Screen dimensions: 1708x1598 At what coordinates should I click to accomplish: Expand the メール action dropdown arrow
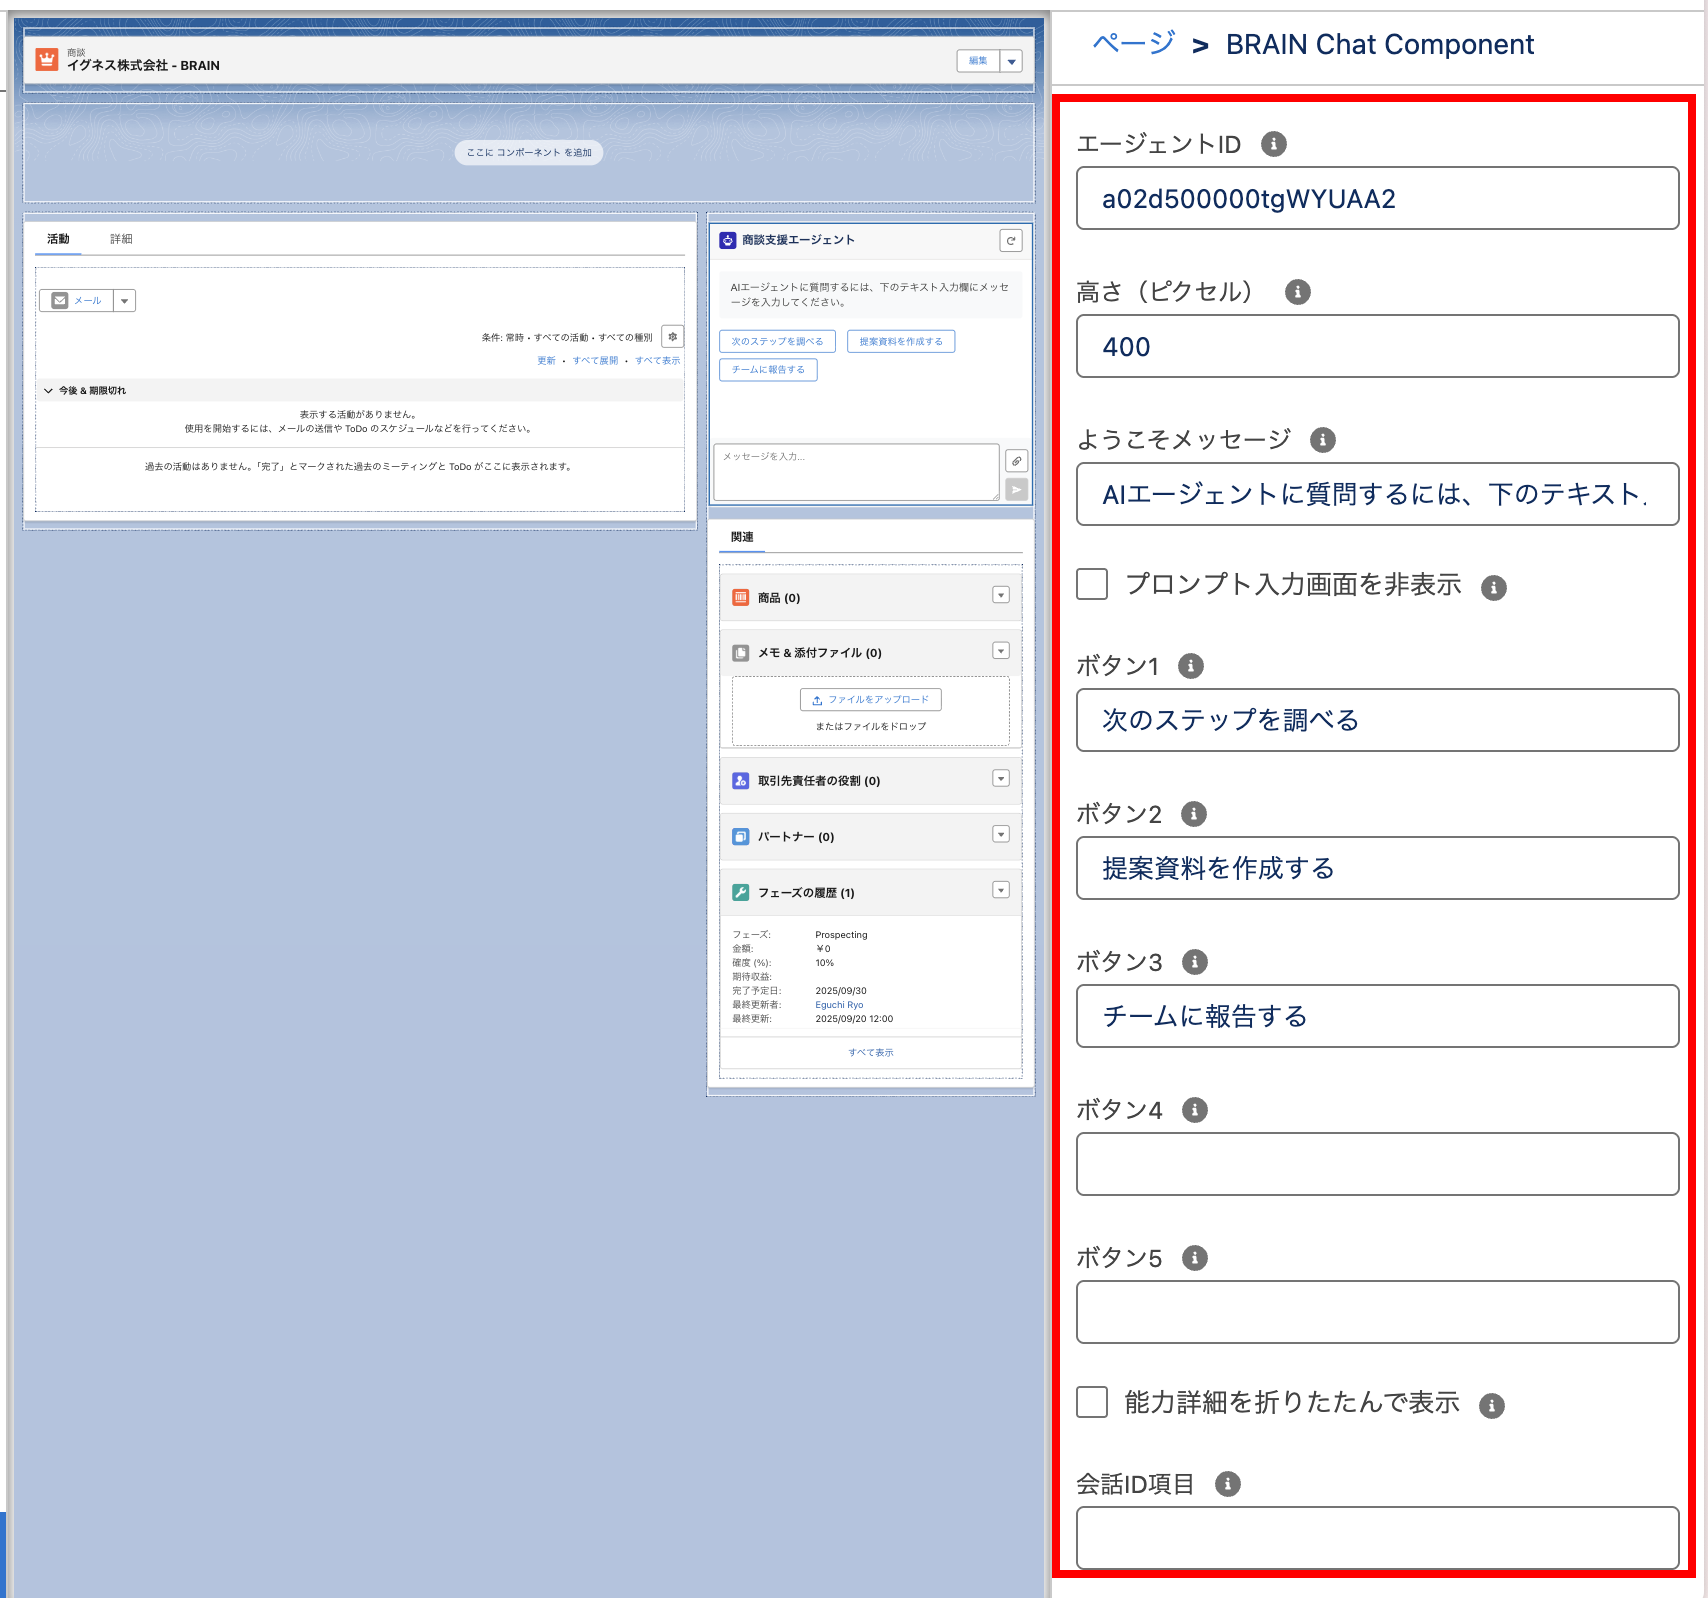tap(125, 301)
